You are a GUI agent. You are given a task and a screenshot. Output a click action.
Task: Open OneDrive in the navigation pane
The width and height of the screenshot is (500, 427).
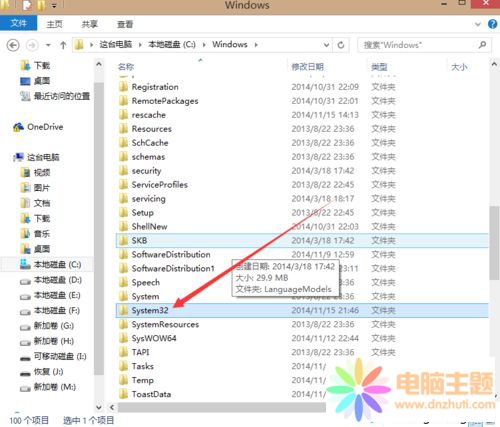38,127
